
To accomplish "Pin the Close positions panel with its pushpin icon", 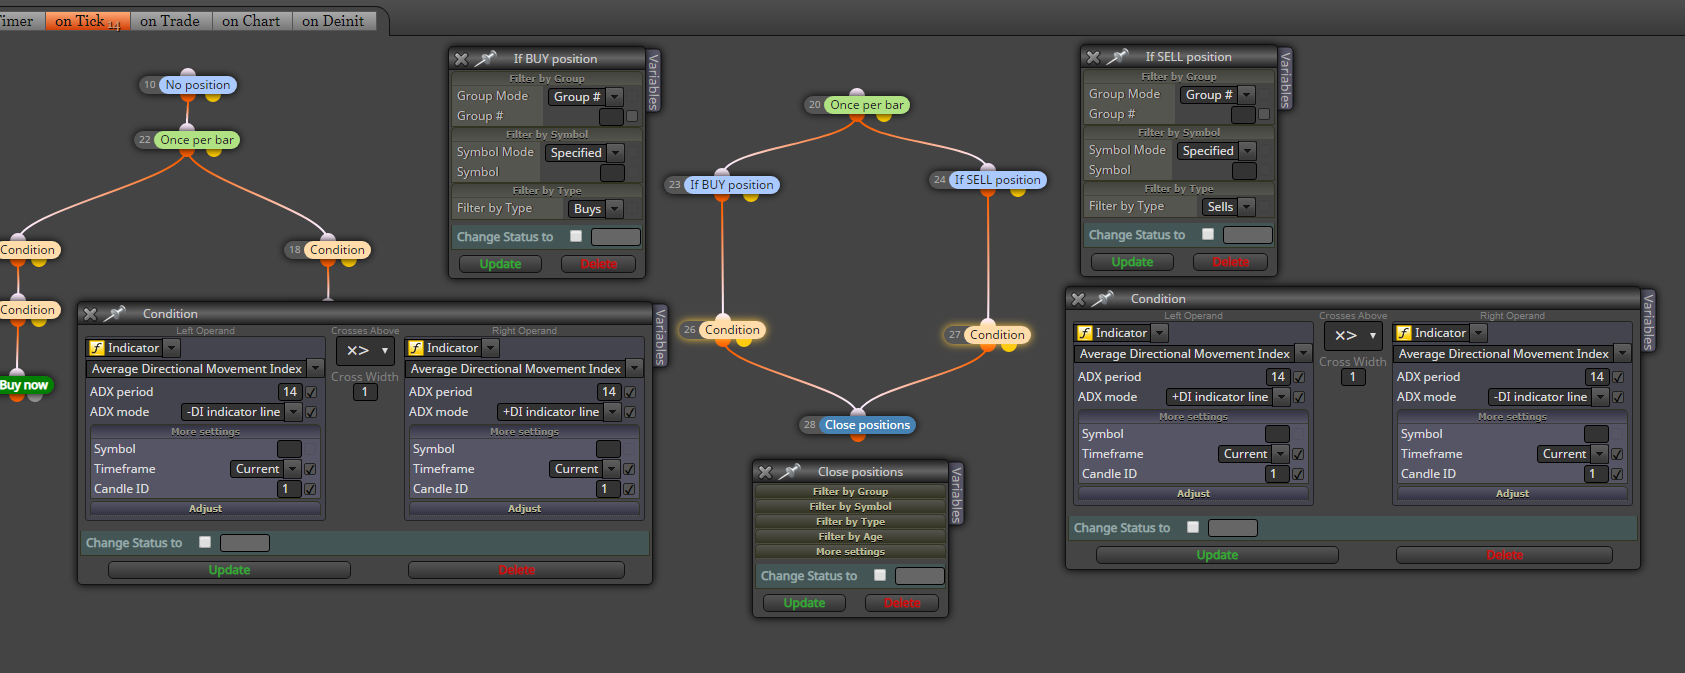I will 789,472.
